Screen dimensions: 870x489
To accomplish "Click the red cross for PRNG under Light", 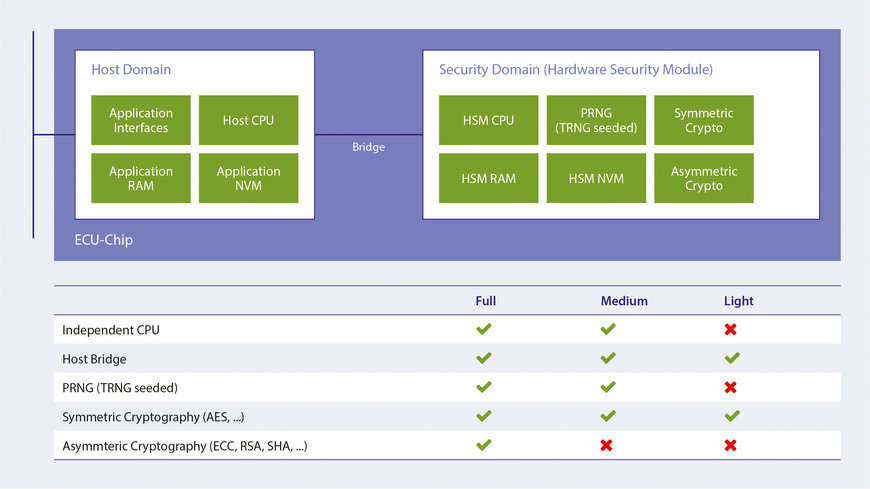I will point(731,387).
